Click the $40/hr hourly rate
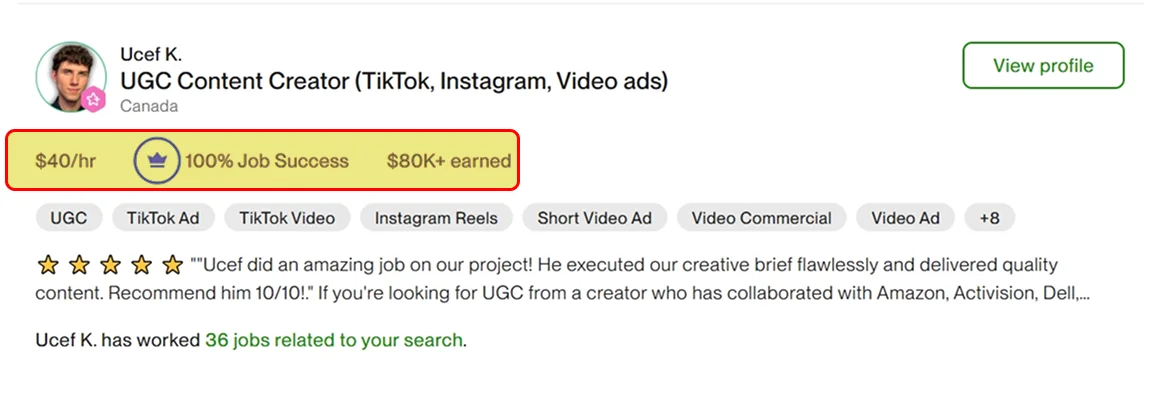 pos(65,161)
